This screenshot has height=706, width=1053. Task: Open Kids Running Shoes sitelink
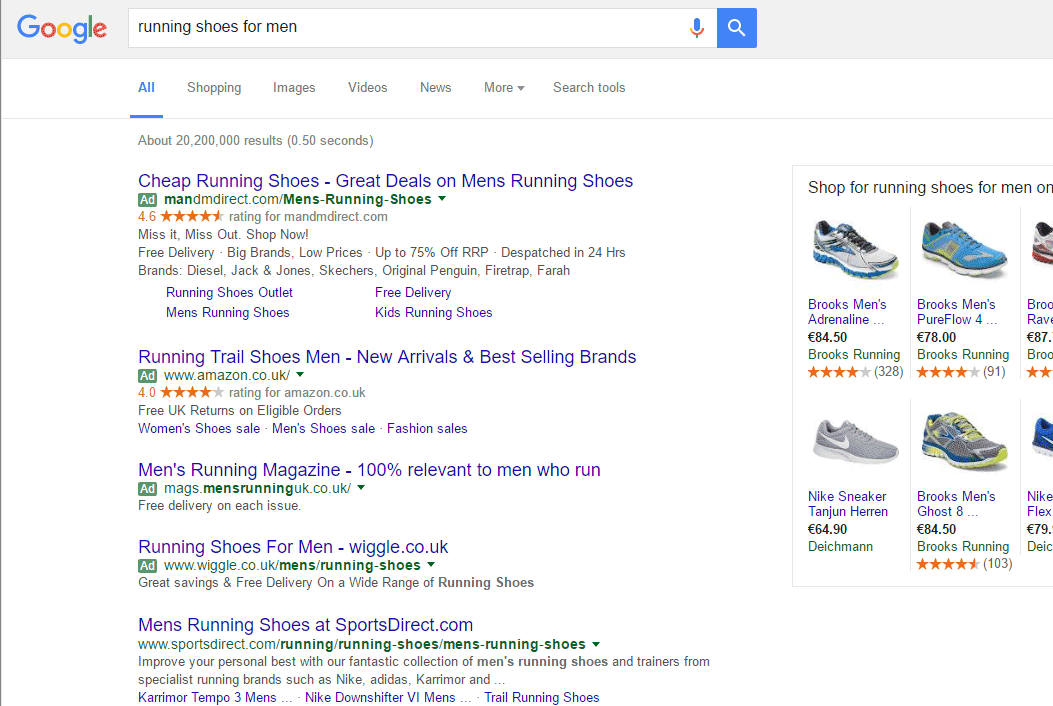point(433,312)
